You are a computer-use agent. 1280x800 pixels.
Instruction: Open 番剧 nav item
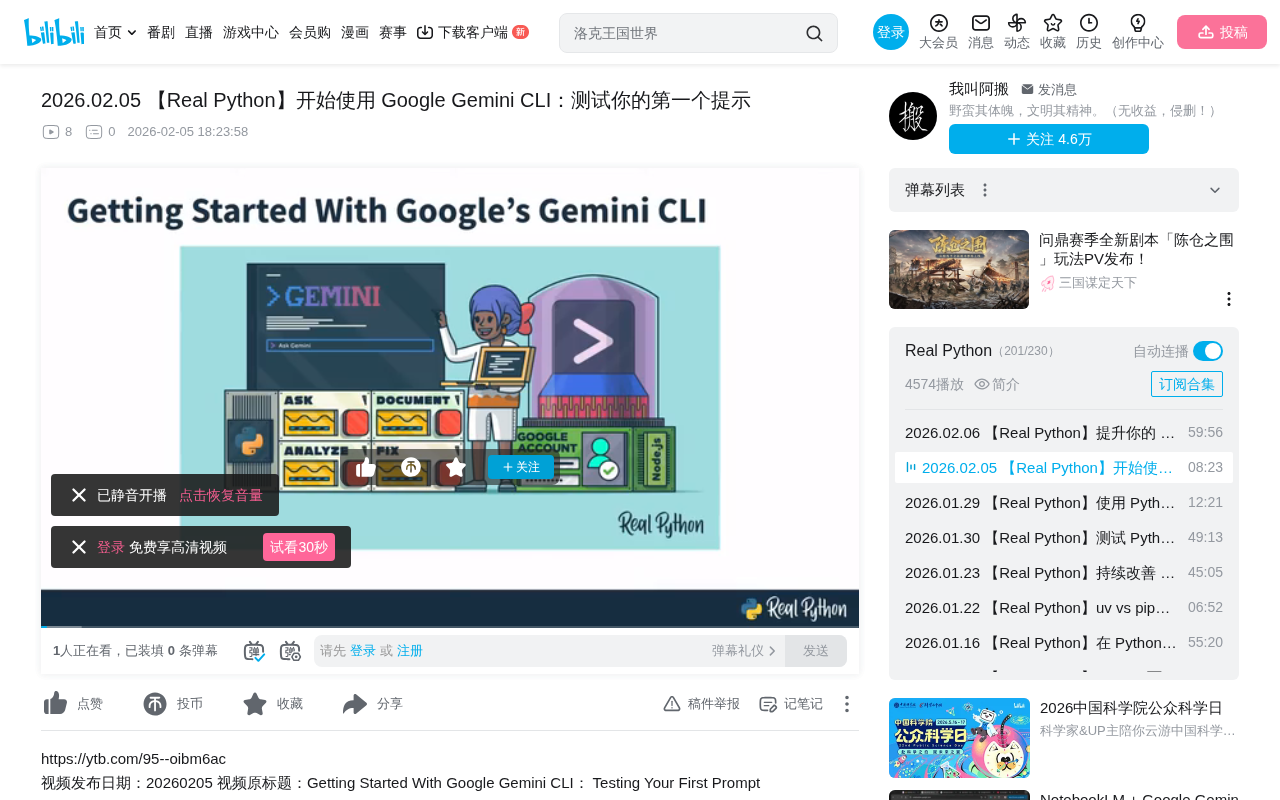click(x=161, y=32)
